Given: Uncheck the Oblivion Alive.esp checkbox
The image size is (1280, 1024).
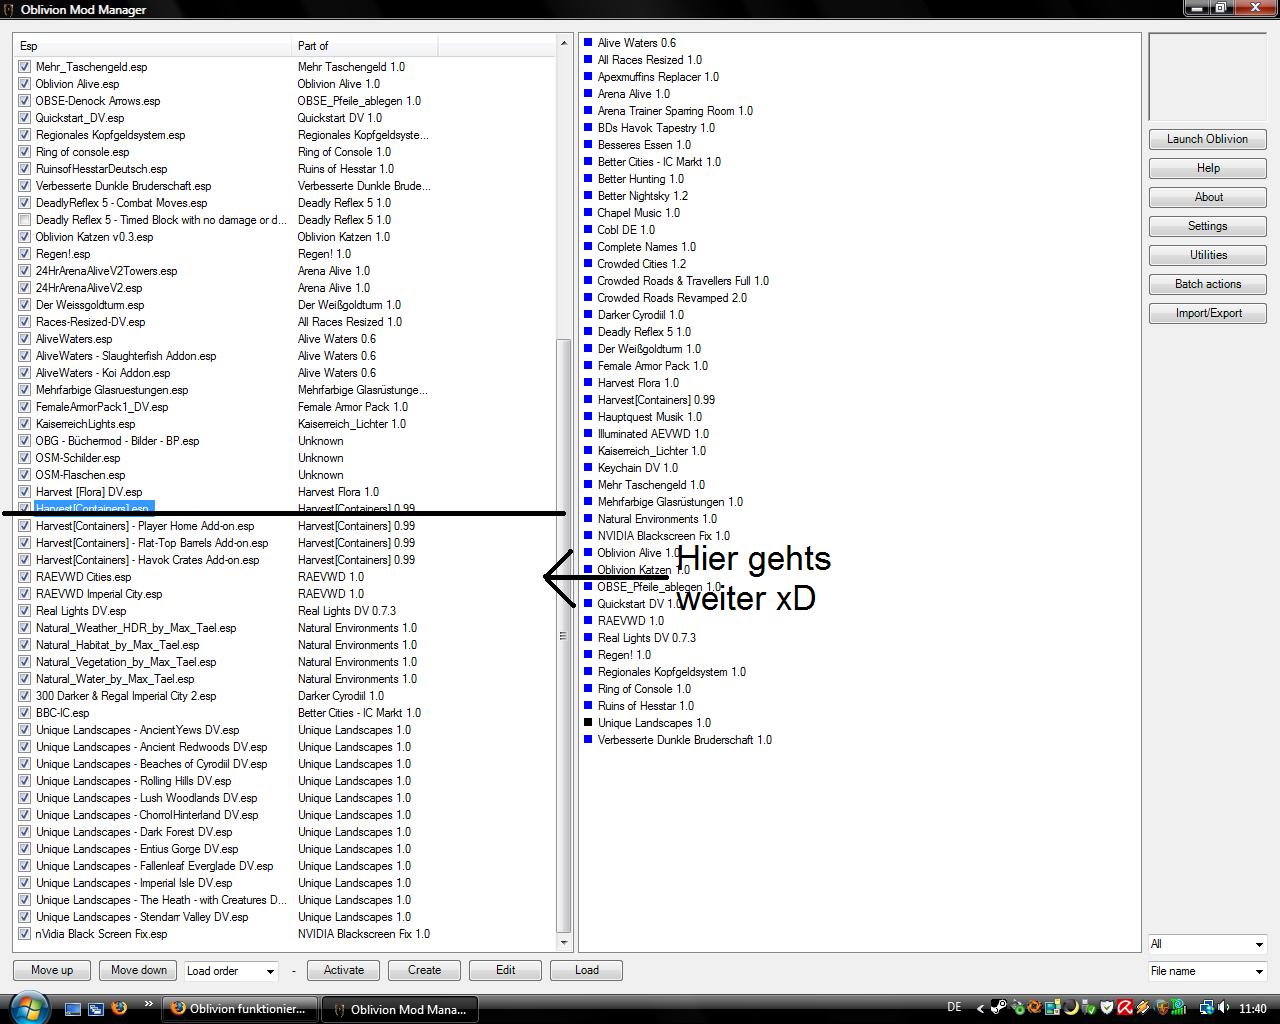Looking at the screenshot, I should [24, 84].
